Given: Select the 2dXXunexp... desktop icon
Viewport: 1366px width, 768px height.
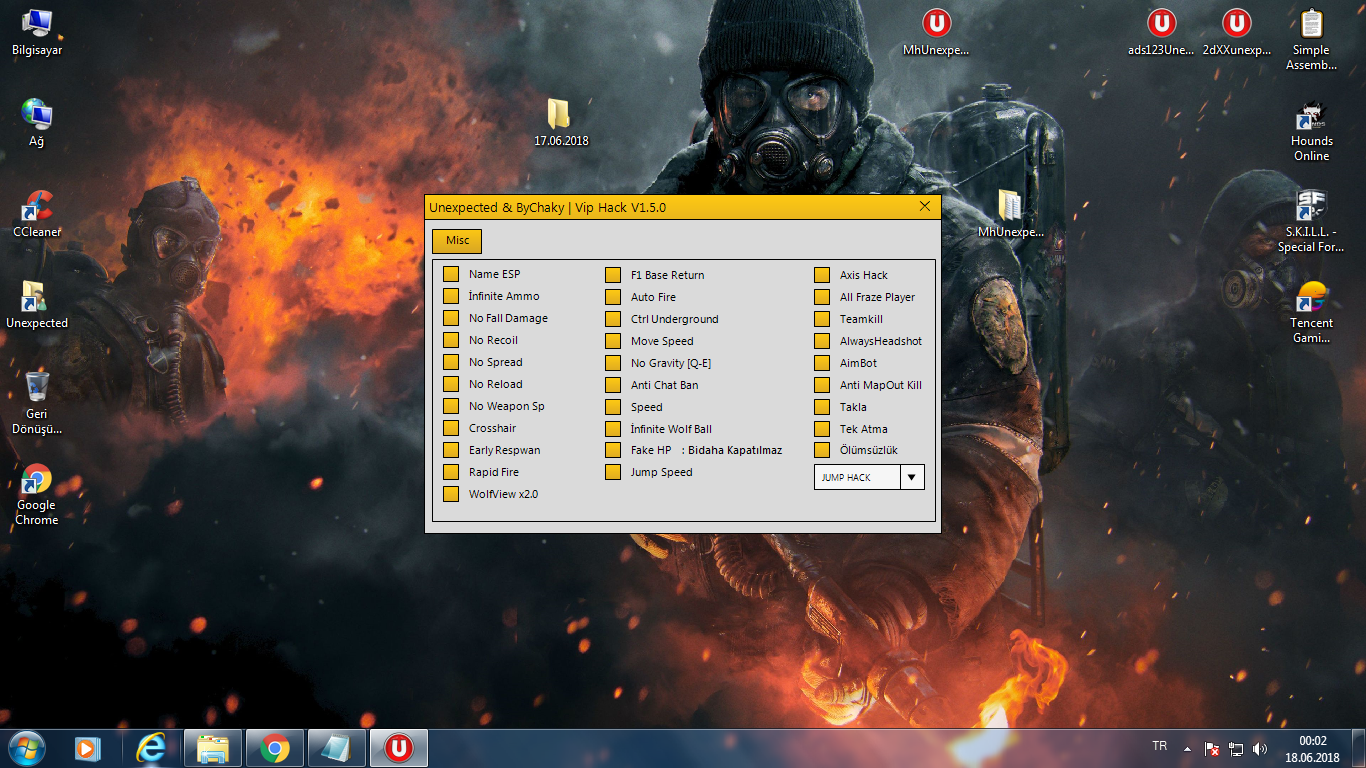Looking at the screenshot, I should click(1237, 32).
